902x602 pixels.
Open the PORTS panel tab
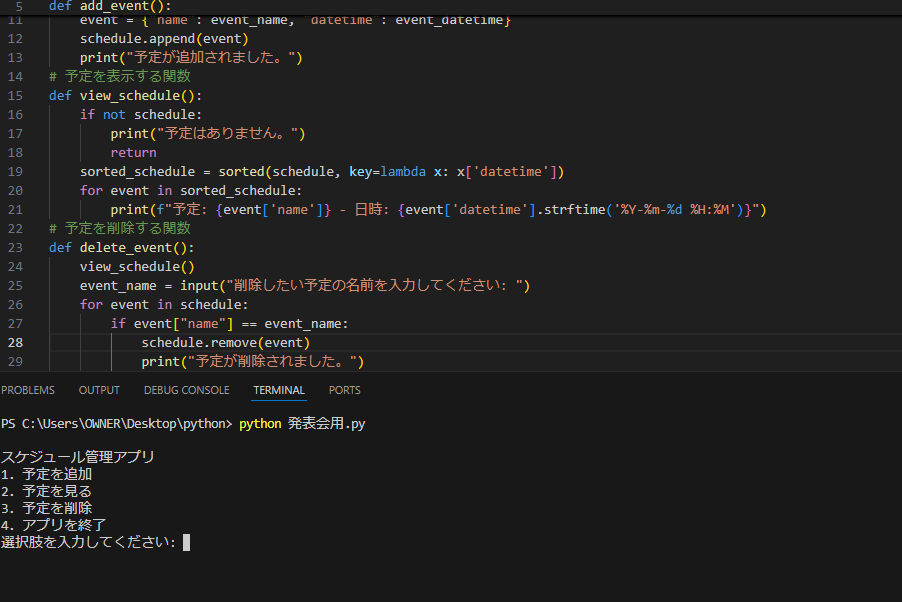tap(345, 390)
